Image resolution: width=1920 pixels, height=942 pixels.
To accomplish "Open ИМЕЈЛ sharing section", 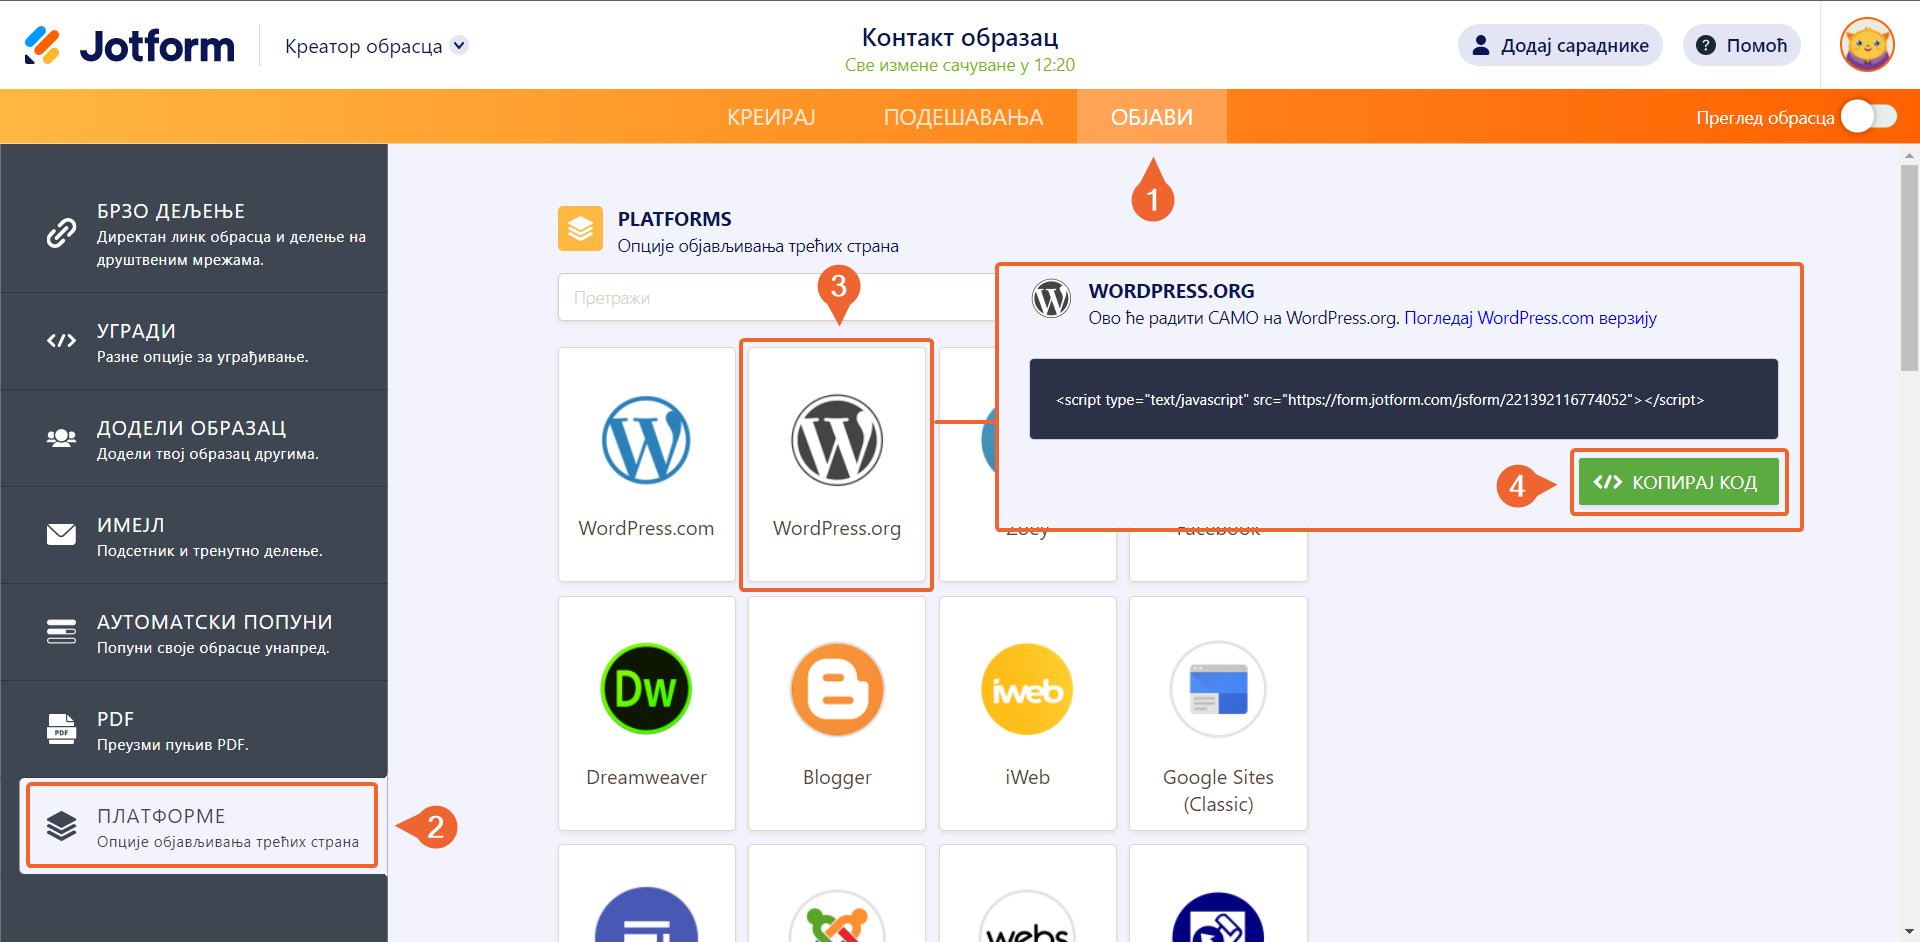I will (x=194, y=535).
